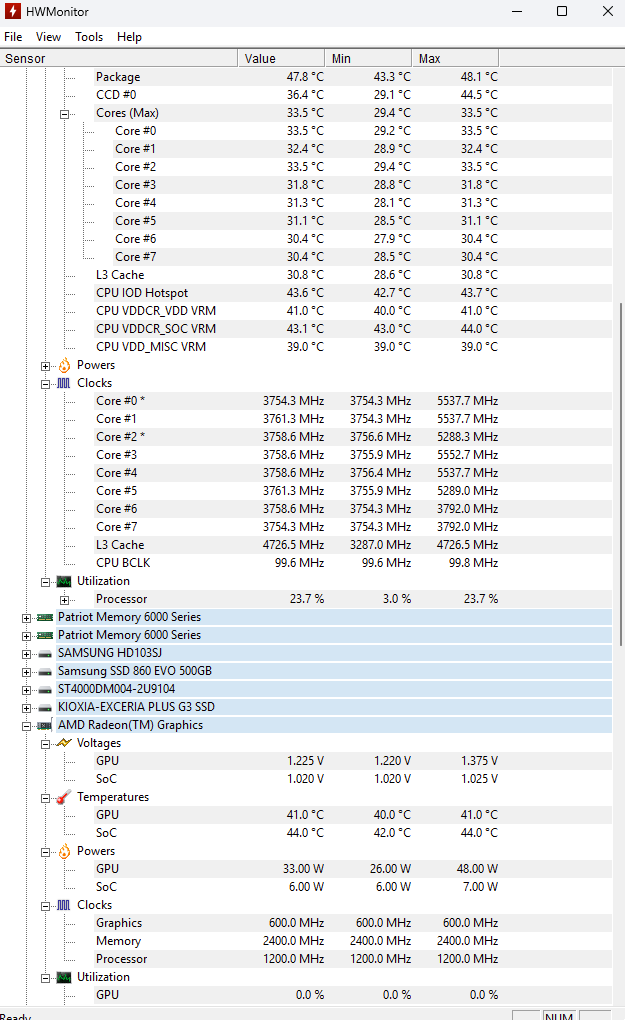Click the NUM indicator in status bar
This screenshot has height=1020, width=625.
559,1015
